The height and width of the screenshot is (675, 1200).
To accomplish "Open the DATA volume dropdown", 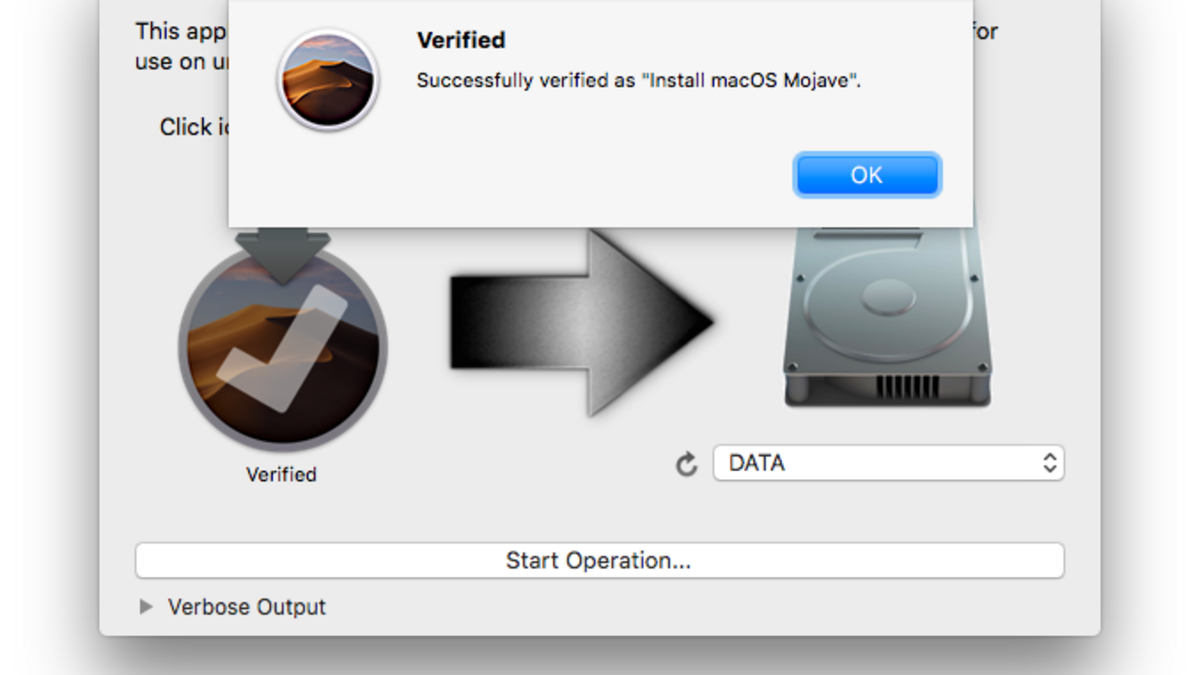I will coord(888,463).
